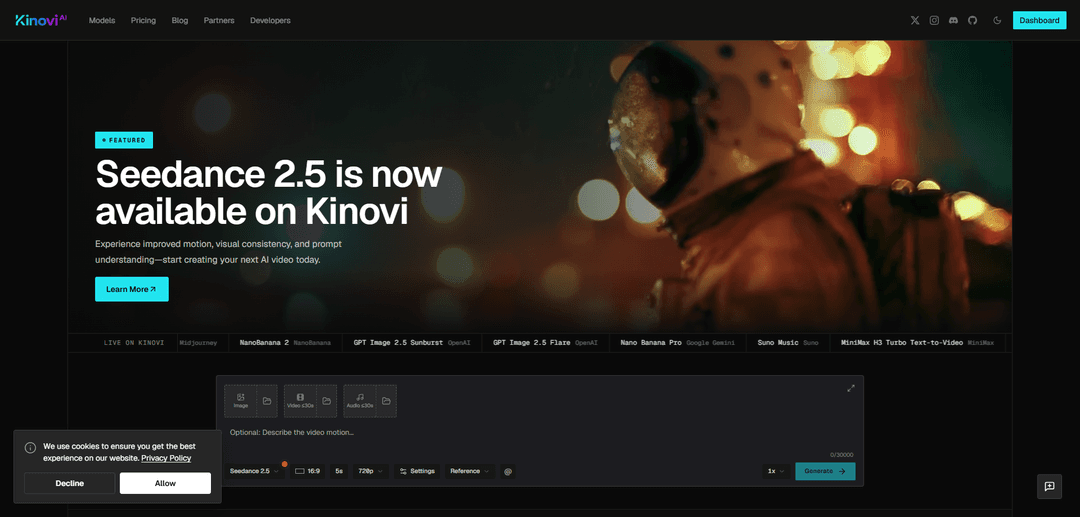Go to the Dashboard
The height and width of the screenshot is (517, 1080).
click(1039, 21)
